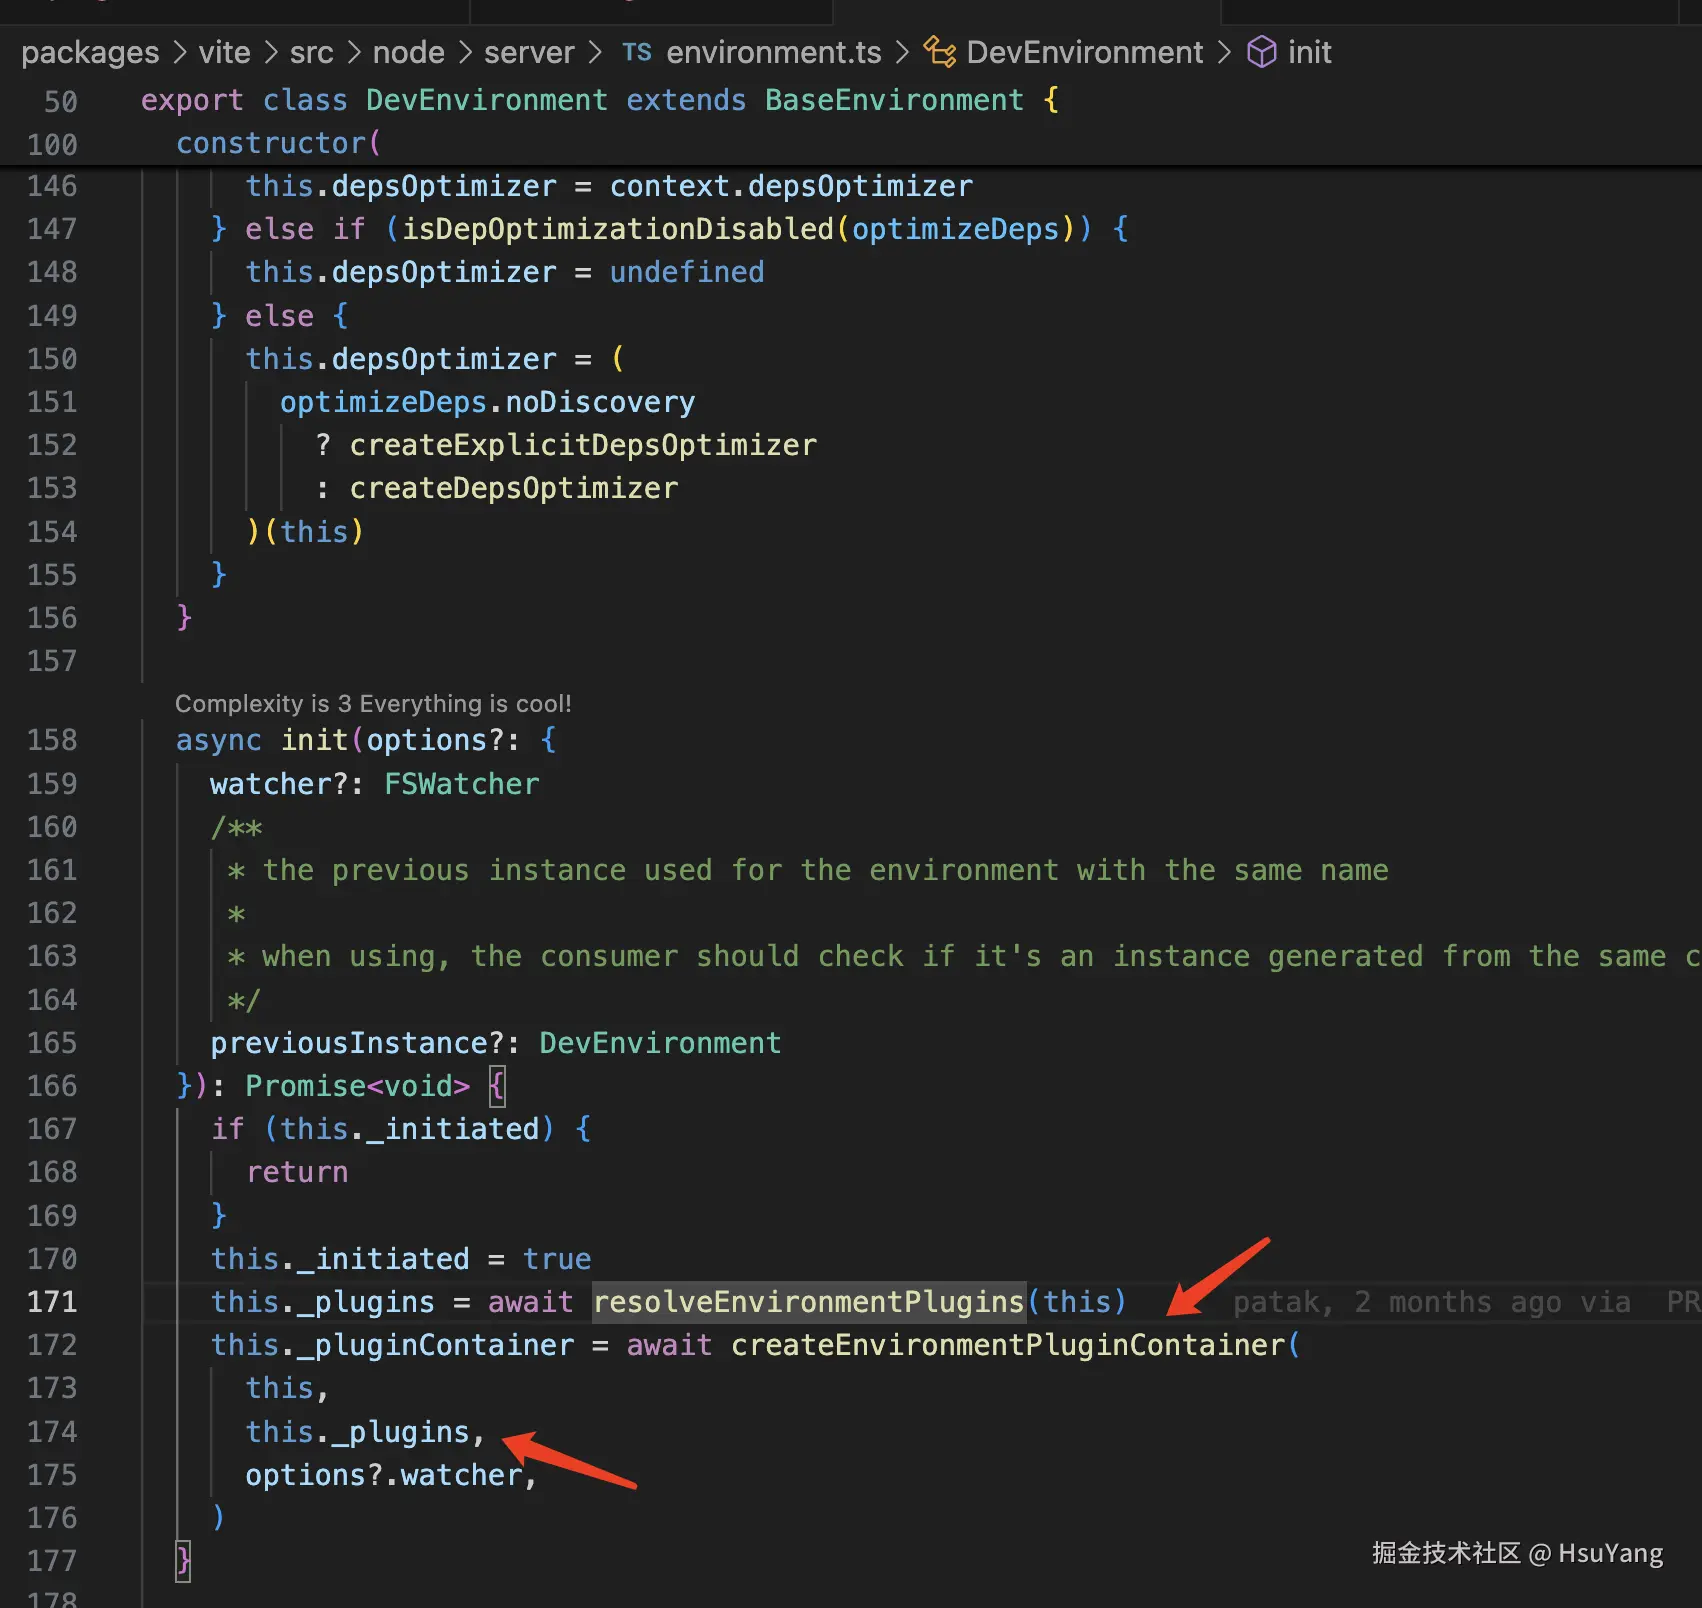This screenshot has width=1702, height=1608.
Task: Click the FSWatcher type on line 159
Action: point(462,784)
